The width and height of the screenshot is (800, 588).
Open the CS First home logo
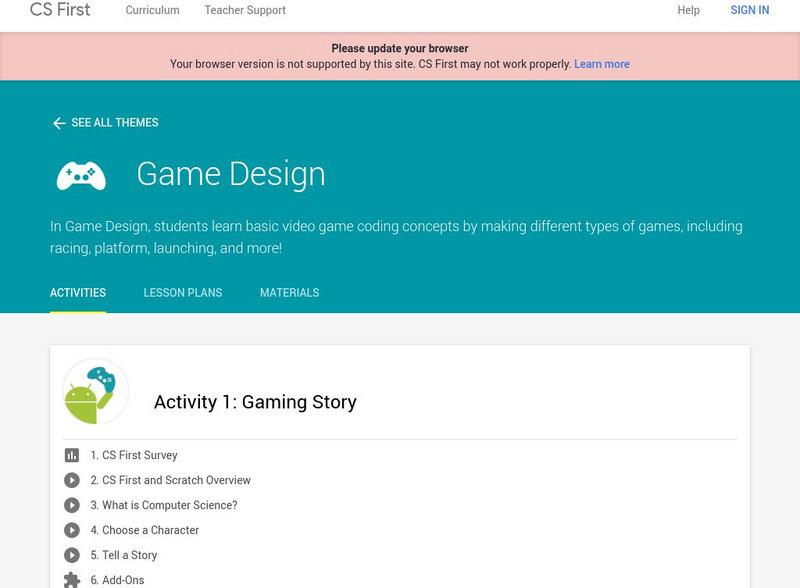click(x=60, y=10)
